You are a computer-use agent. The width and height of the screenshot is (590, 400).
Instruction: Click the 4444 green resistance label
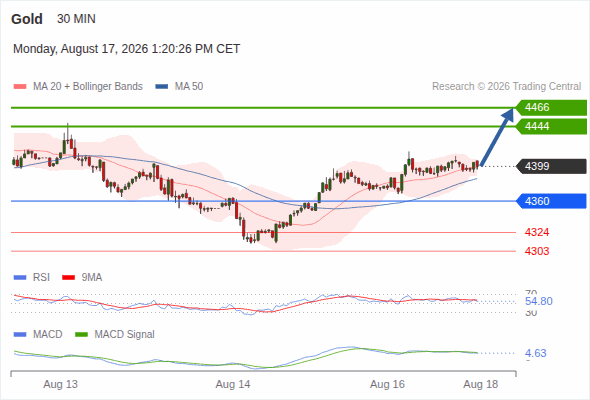point(551,126)
